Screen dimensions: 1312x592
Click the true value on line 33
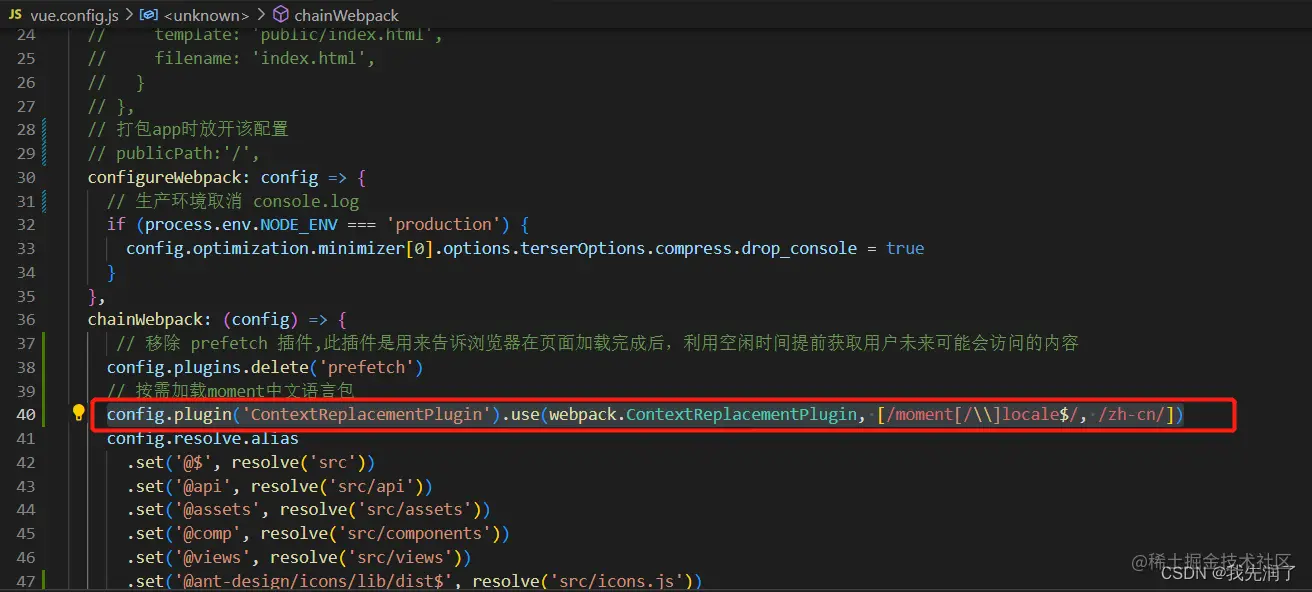click(x=905, y=248)
